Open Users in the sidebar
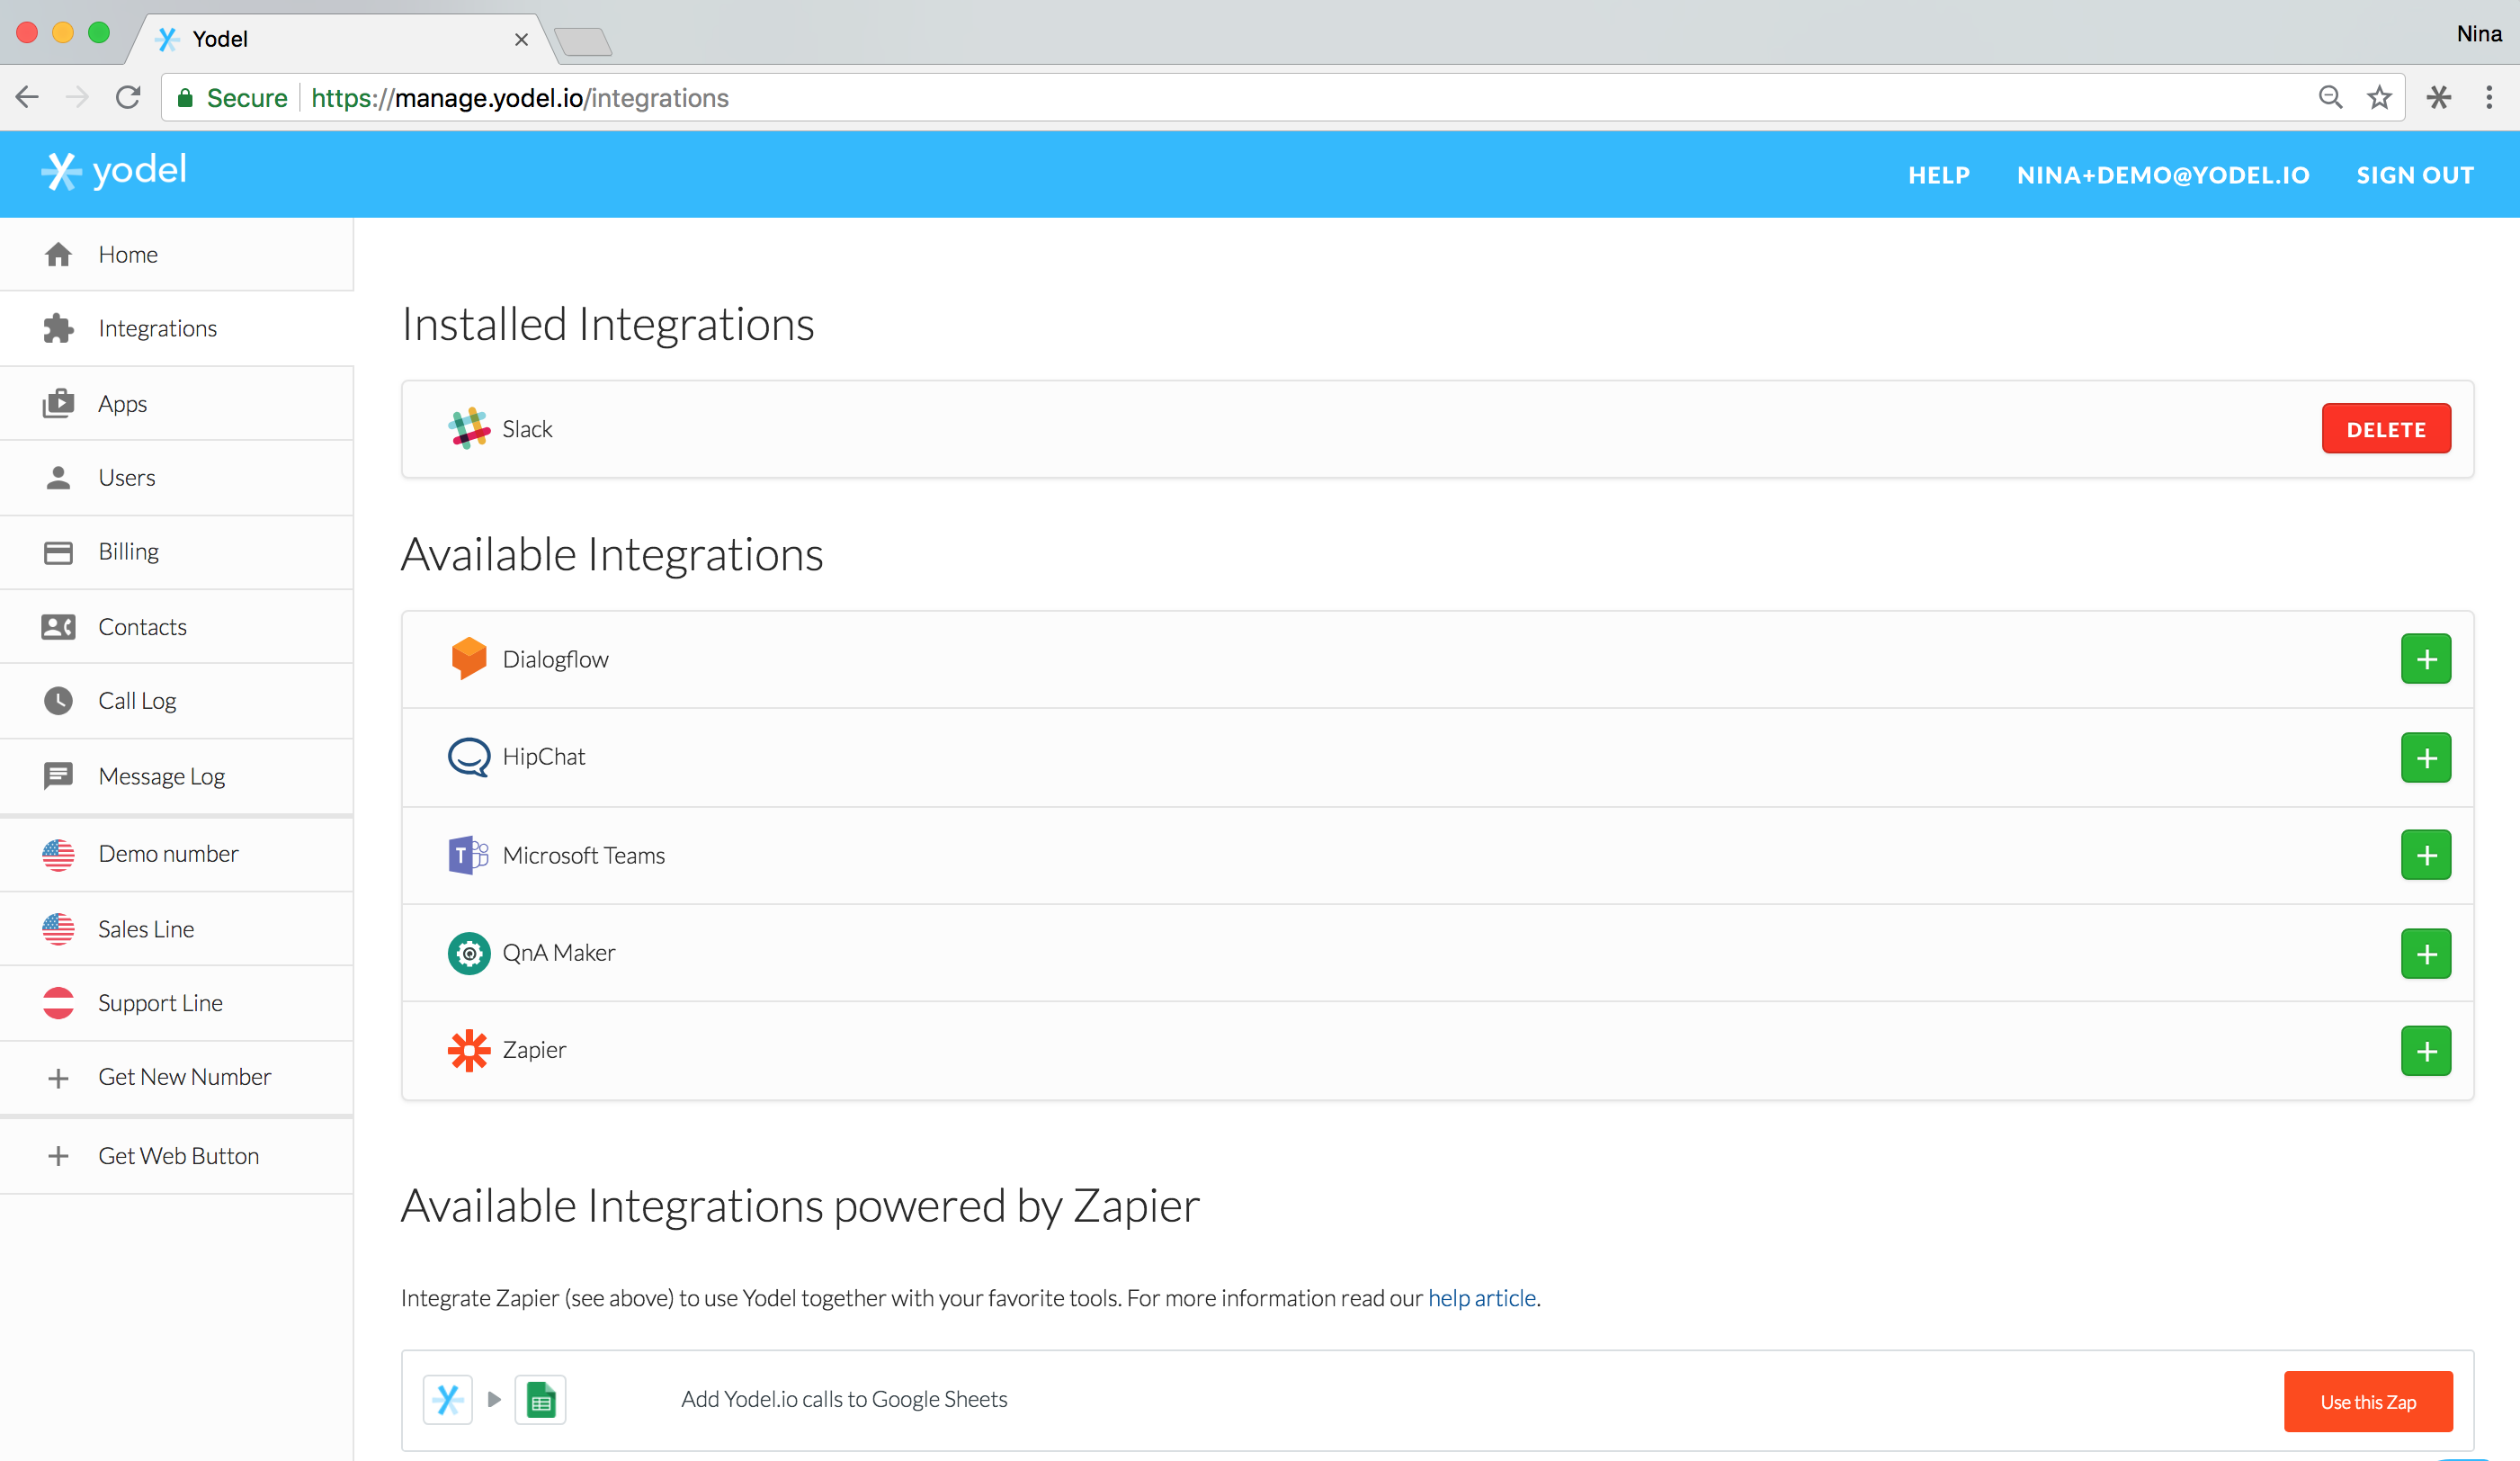This screenshot has height=1461, width=2520. click(176, 478)
